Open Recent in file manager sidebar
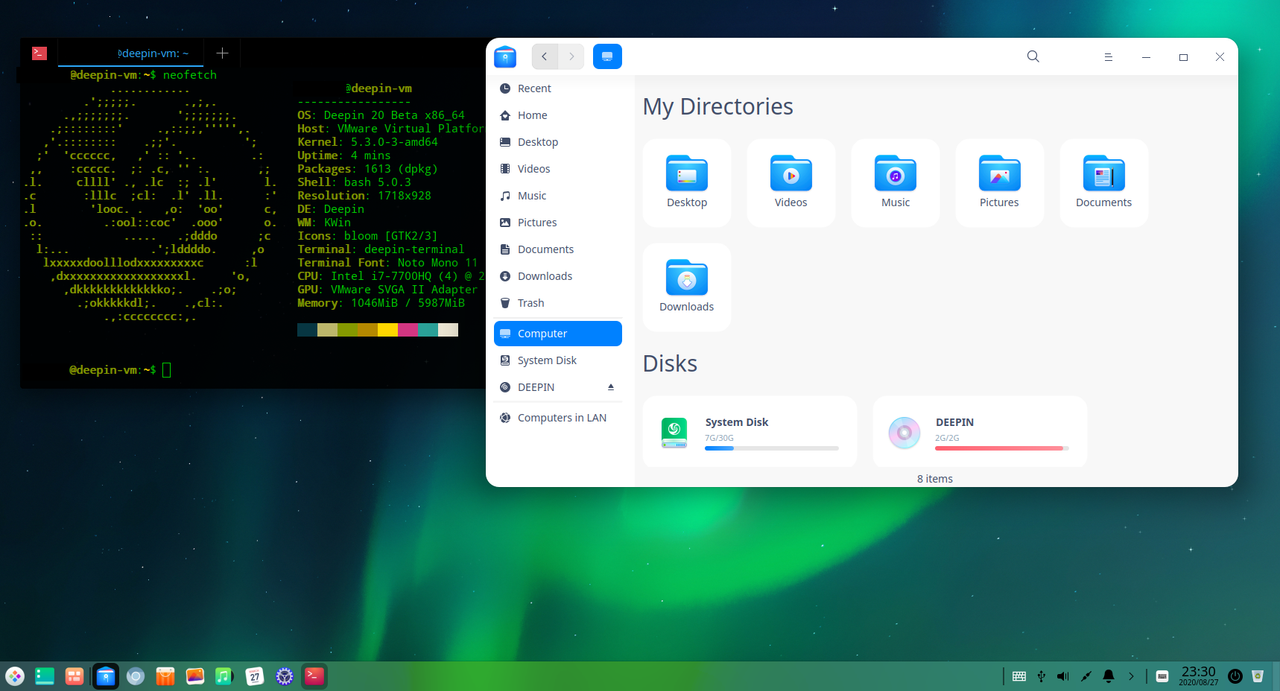The height and width of the screenshot is (691, 1280). pos(558,88)
